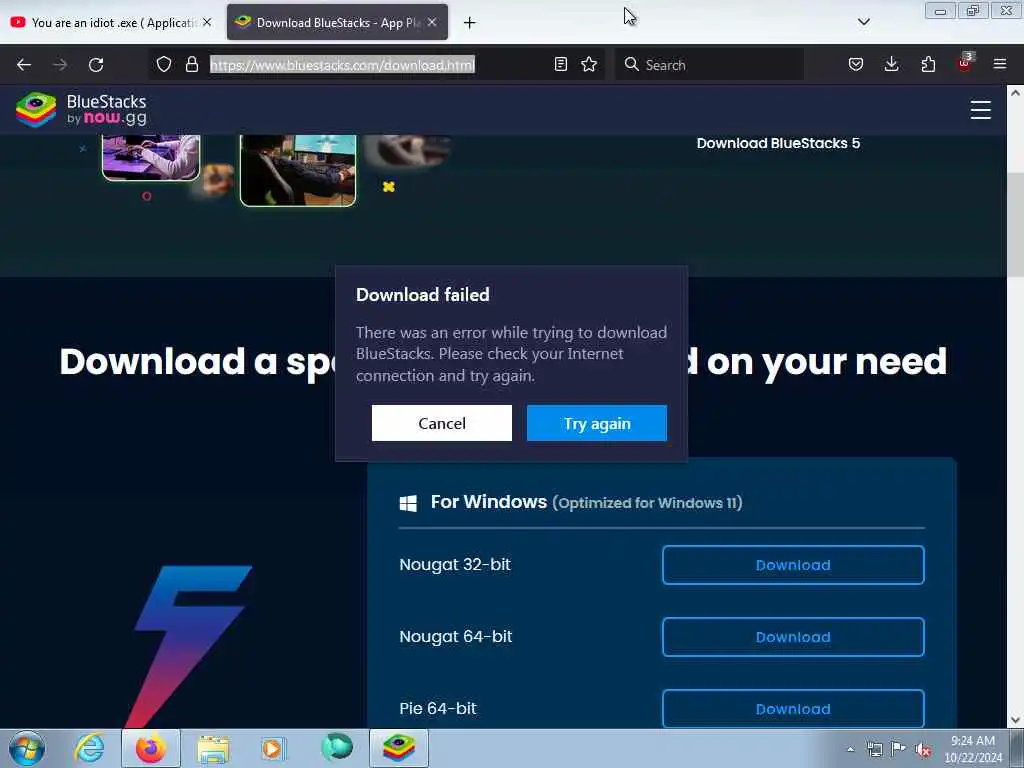Click the Download BlueStacks 5 link

click(778, 143)
